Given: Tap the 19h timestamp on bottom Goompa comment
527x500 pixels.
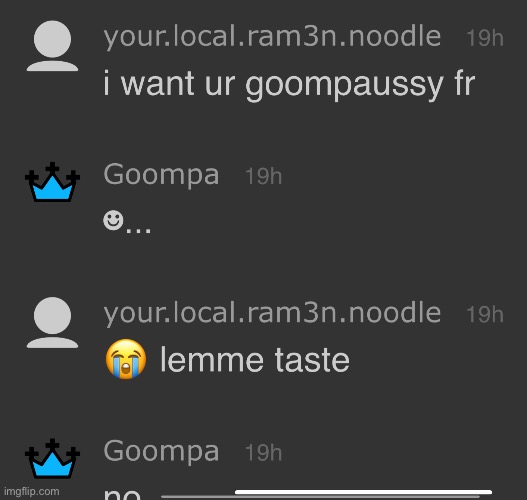Looking at the screenshot, I should coord(263,453).
